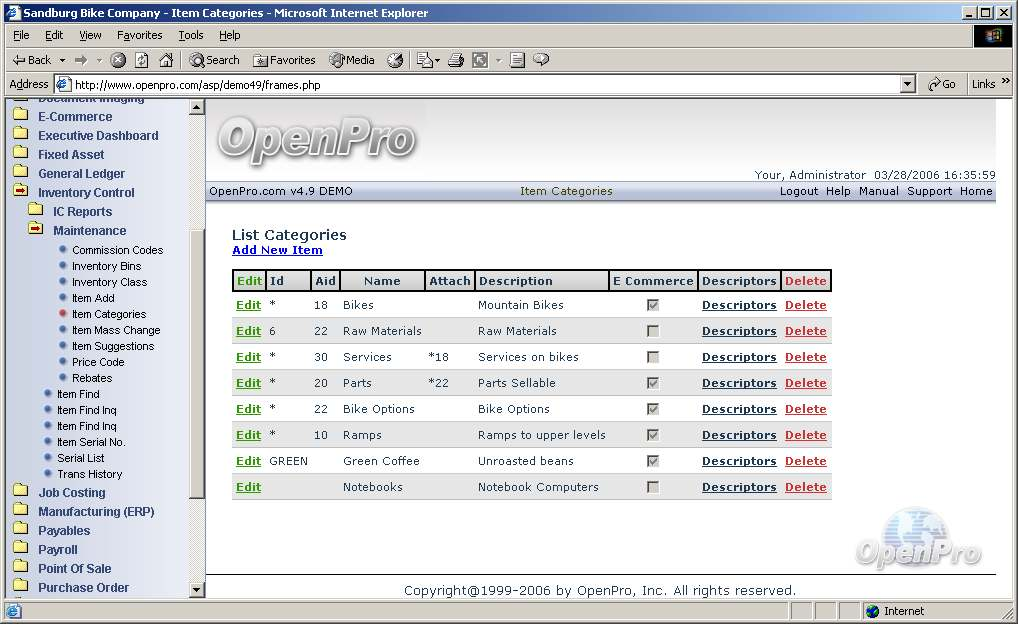This screenshot has width=1018, height=624.
Task: Open Commission Codes in Maintenance tree
Action: 118,250
